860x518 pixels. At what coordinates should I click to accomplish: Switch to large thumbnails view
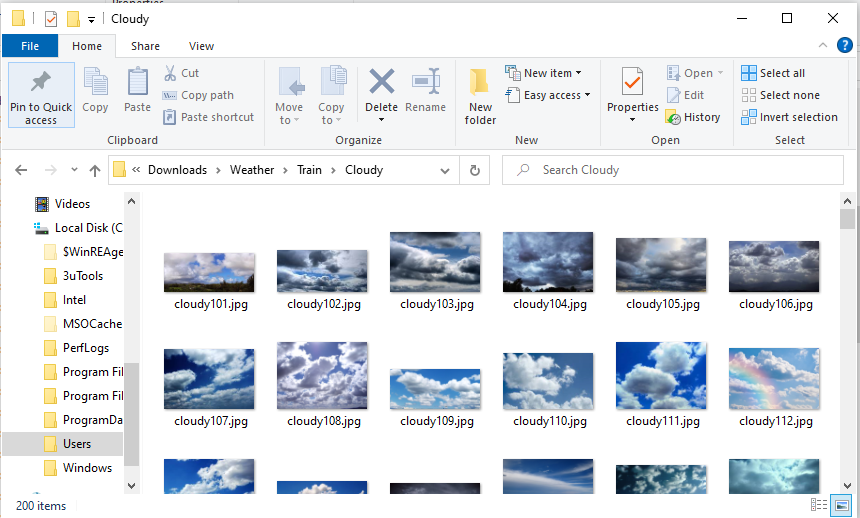[x=842, y=505]
